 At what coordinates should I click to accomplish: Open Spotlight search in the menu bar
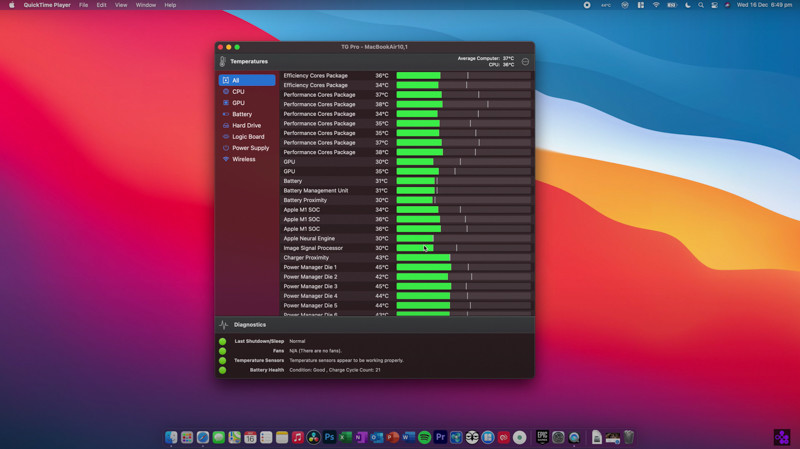point(701,5)
